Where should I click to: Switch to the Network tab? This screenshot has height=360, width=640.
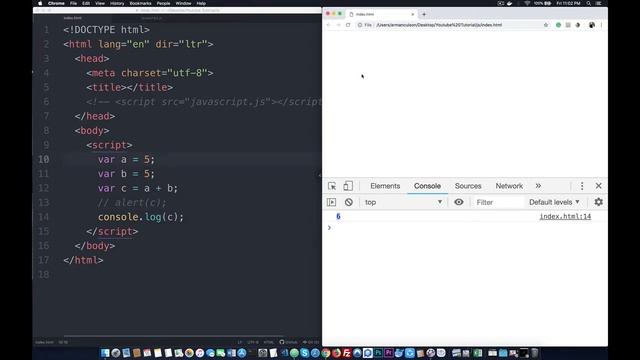[x=509, y=186]
